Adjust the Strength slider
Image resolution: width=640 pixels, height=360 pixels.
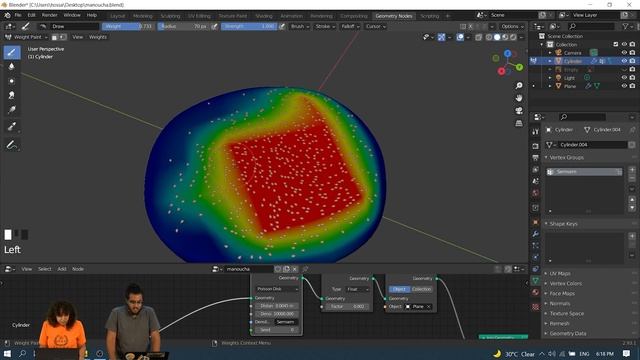tap(249, 26)
